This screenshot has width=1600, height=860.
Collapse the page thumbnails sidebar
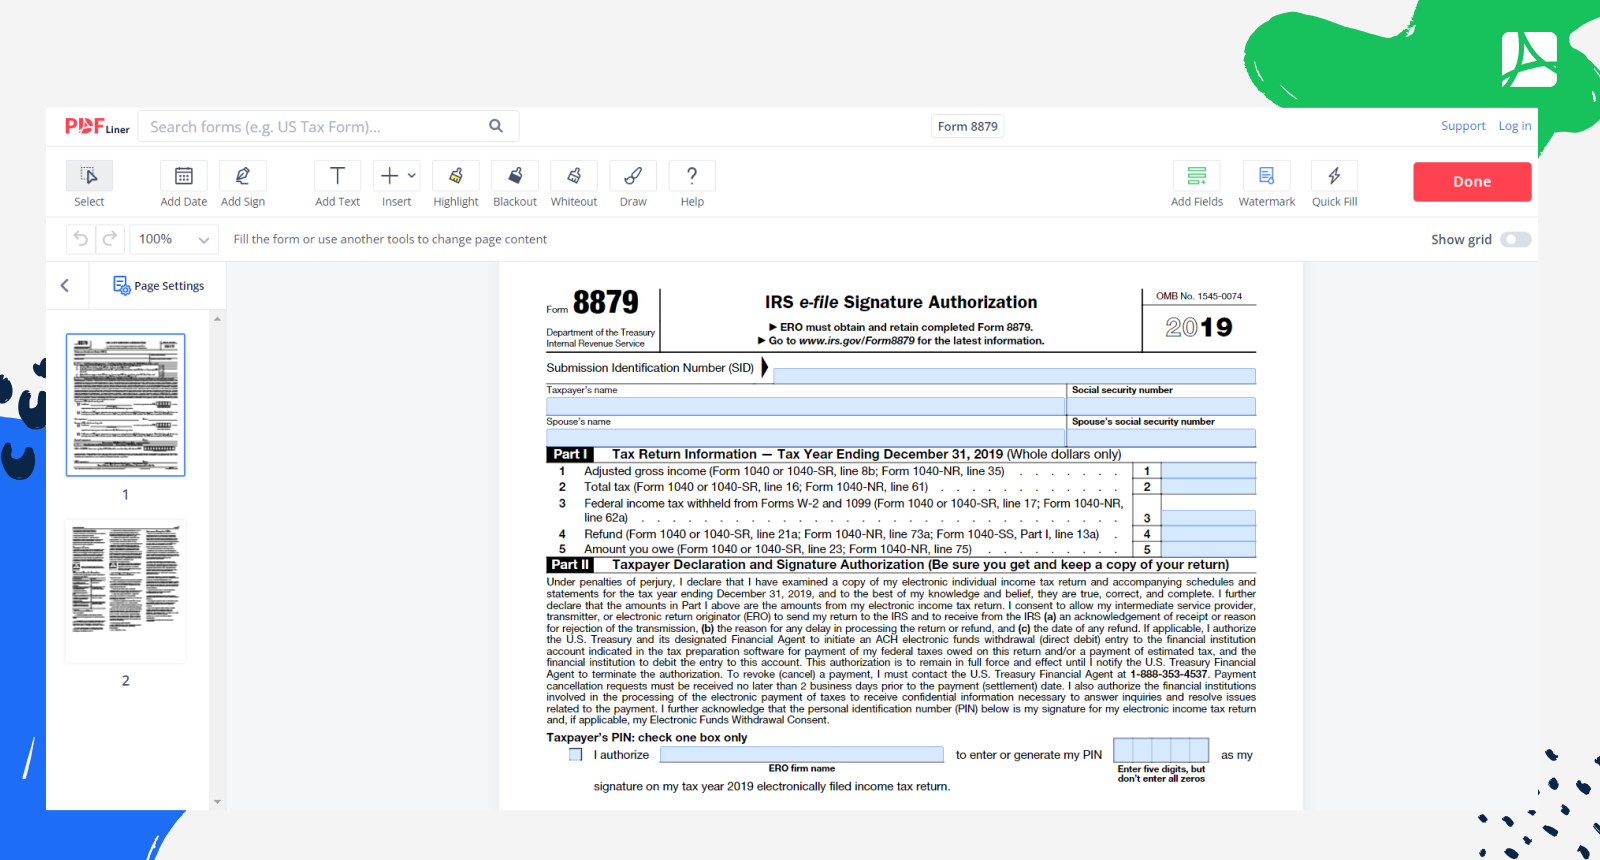tap(65, 286)
